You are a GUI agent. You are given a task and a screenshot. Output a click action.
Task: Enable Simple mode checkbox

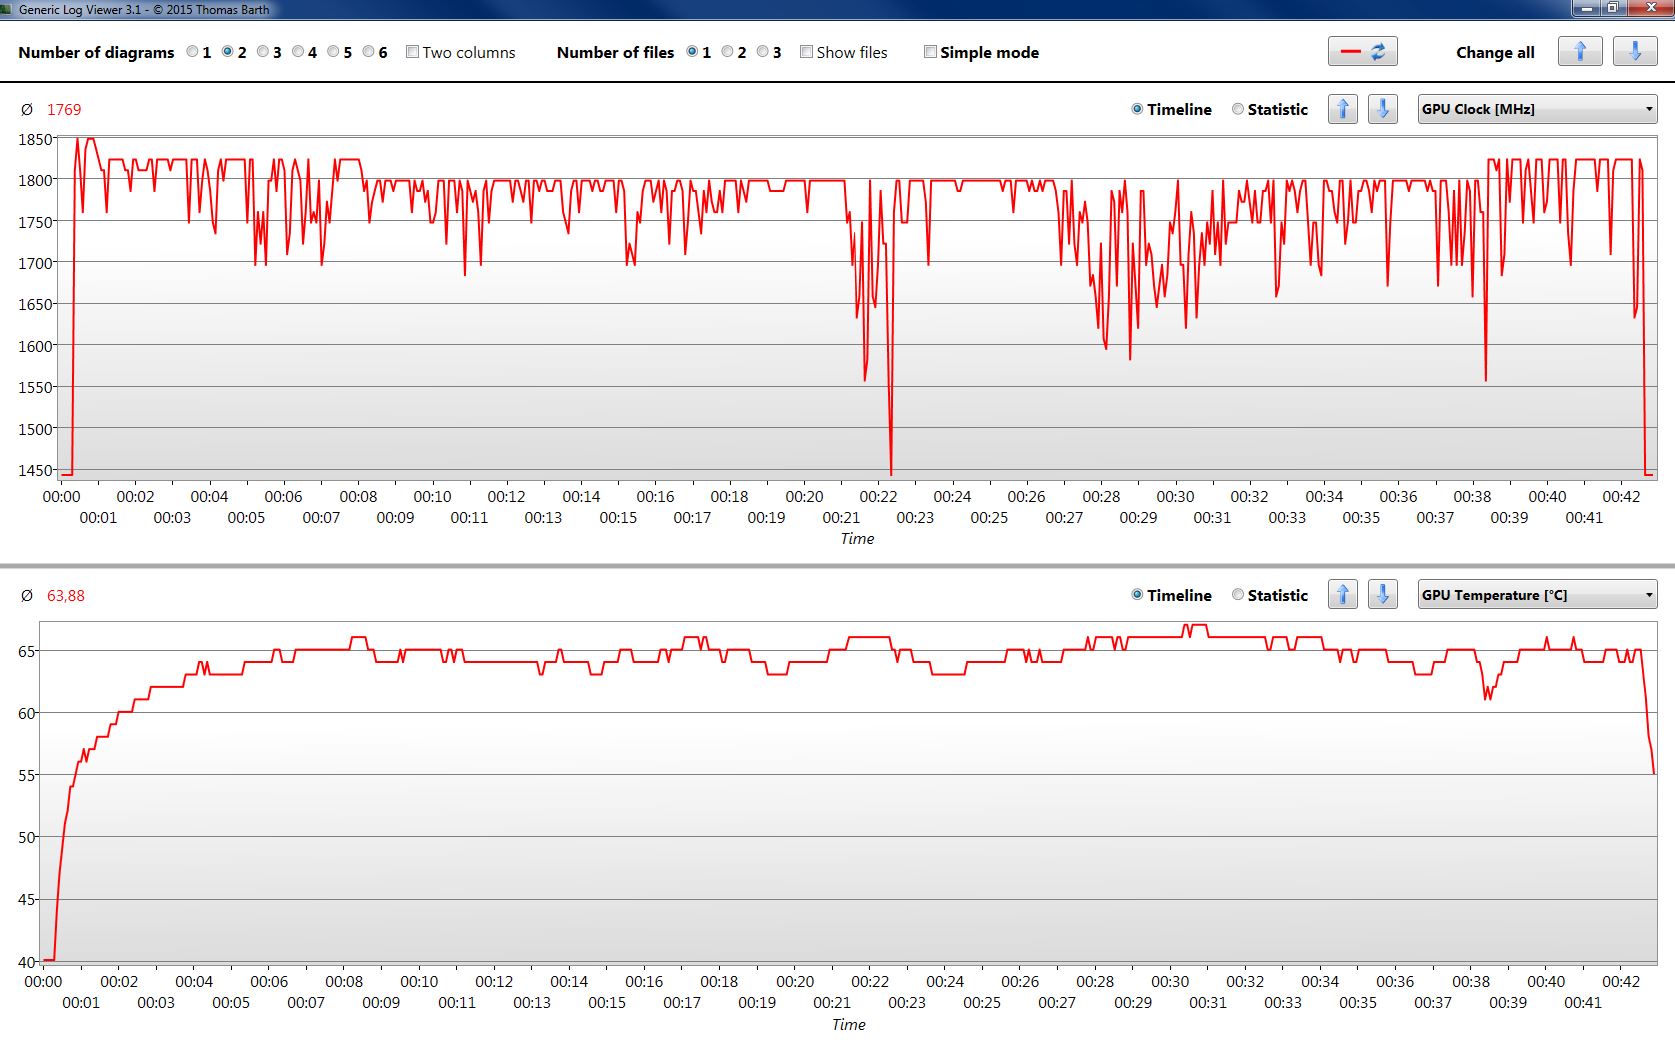(930, 52)
